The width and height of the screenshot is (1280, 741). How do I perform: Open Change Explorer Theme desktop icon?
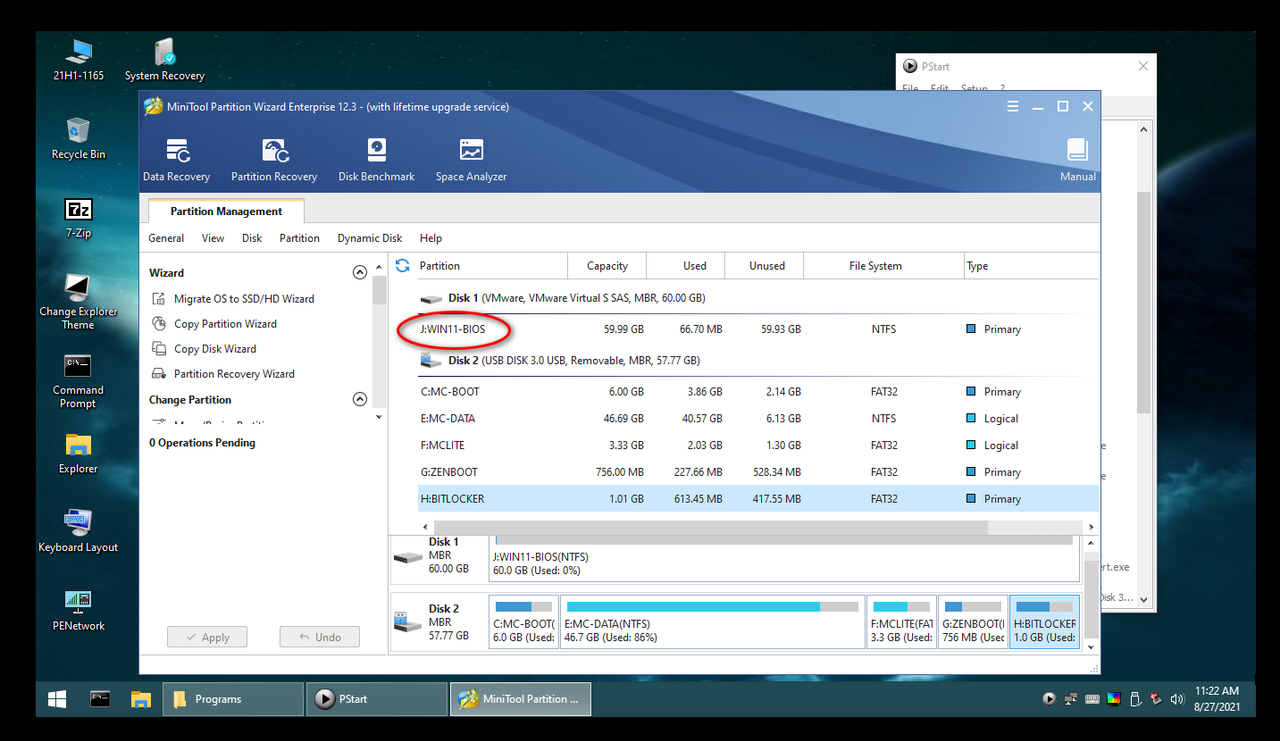coord(78,301)
